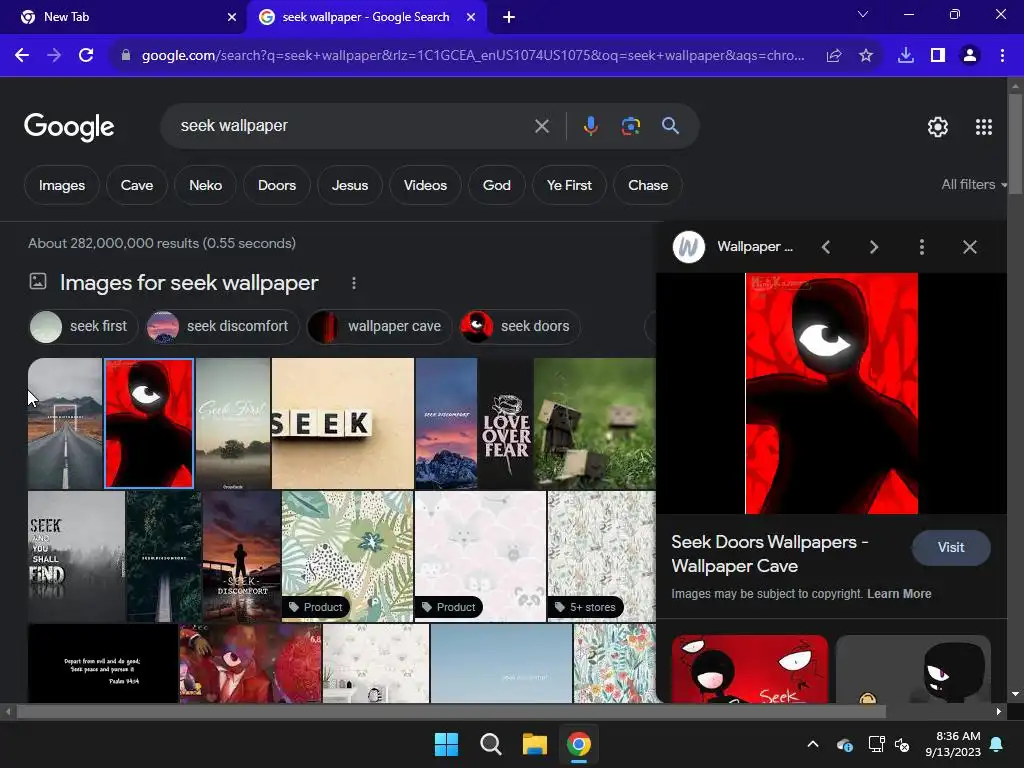This screenshot has height=768, width=1024.
Task: Open the Google apps grid
Action: point(984,127)
